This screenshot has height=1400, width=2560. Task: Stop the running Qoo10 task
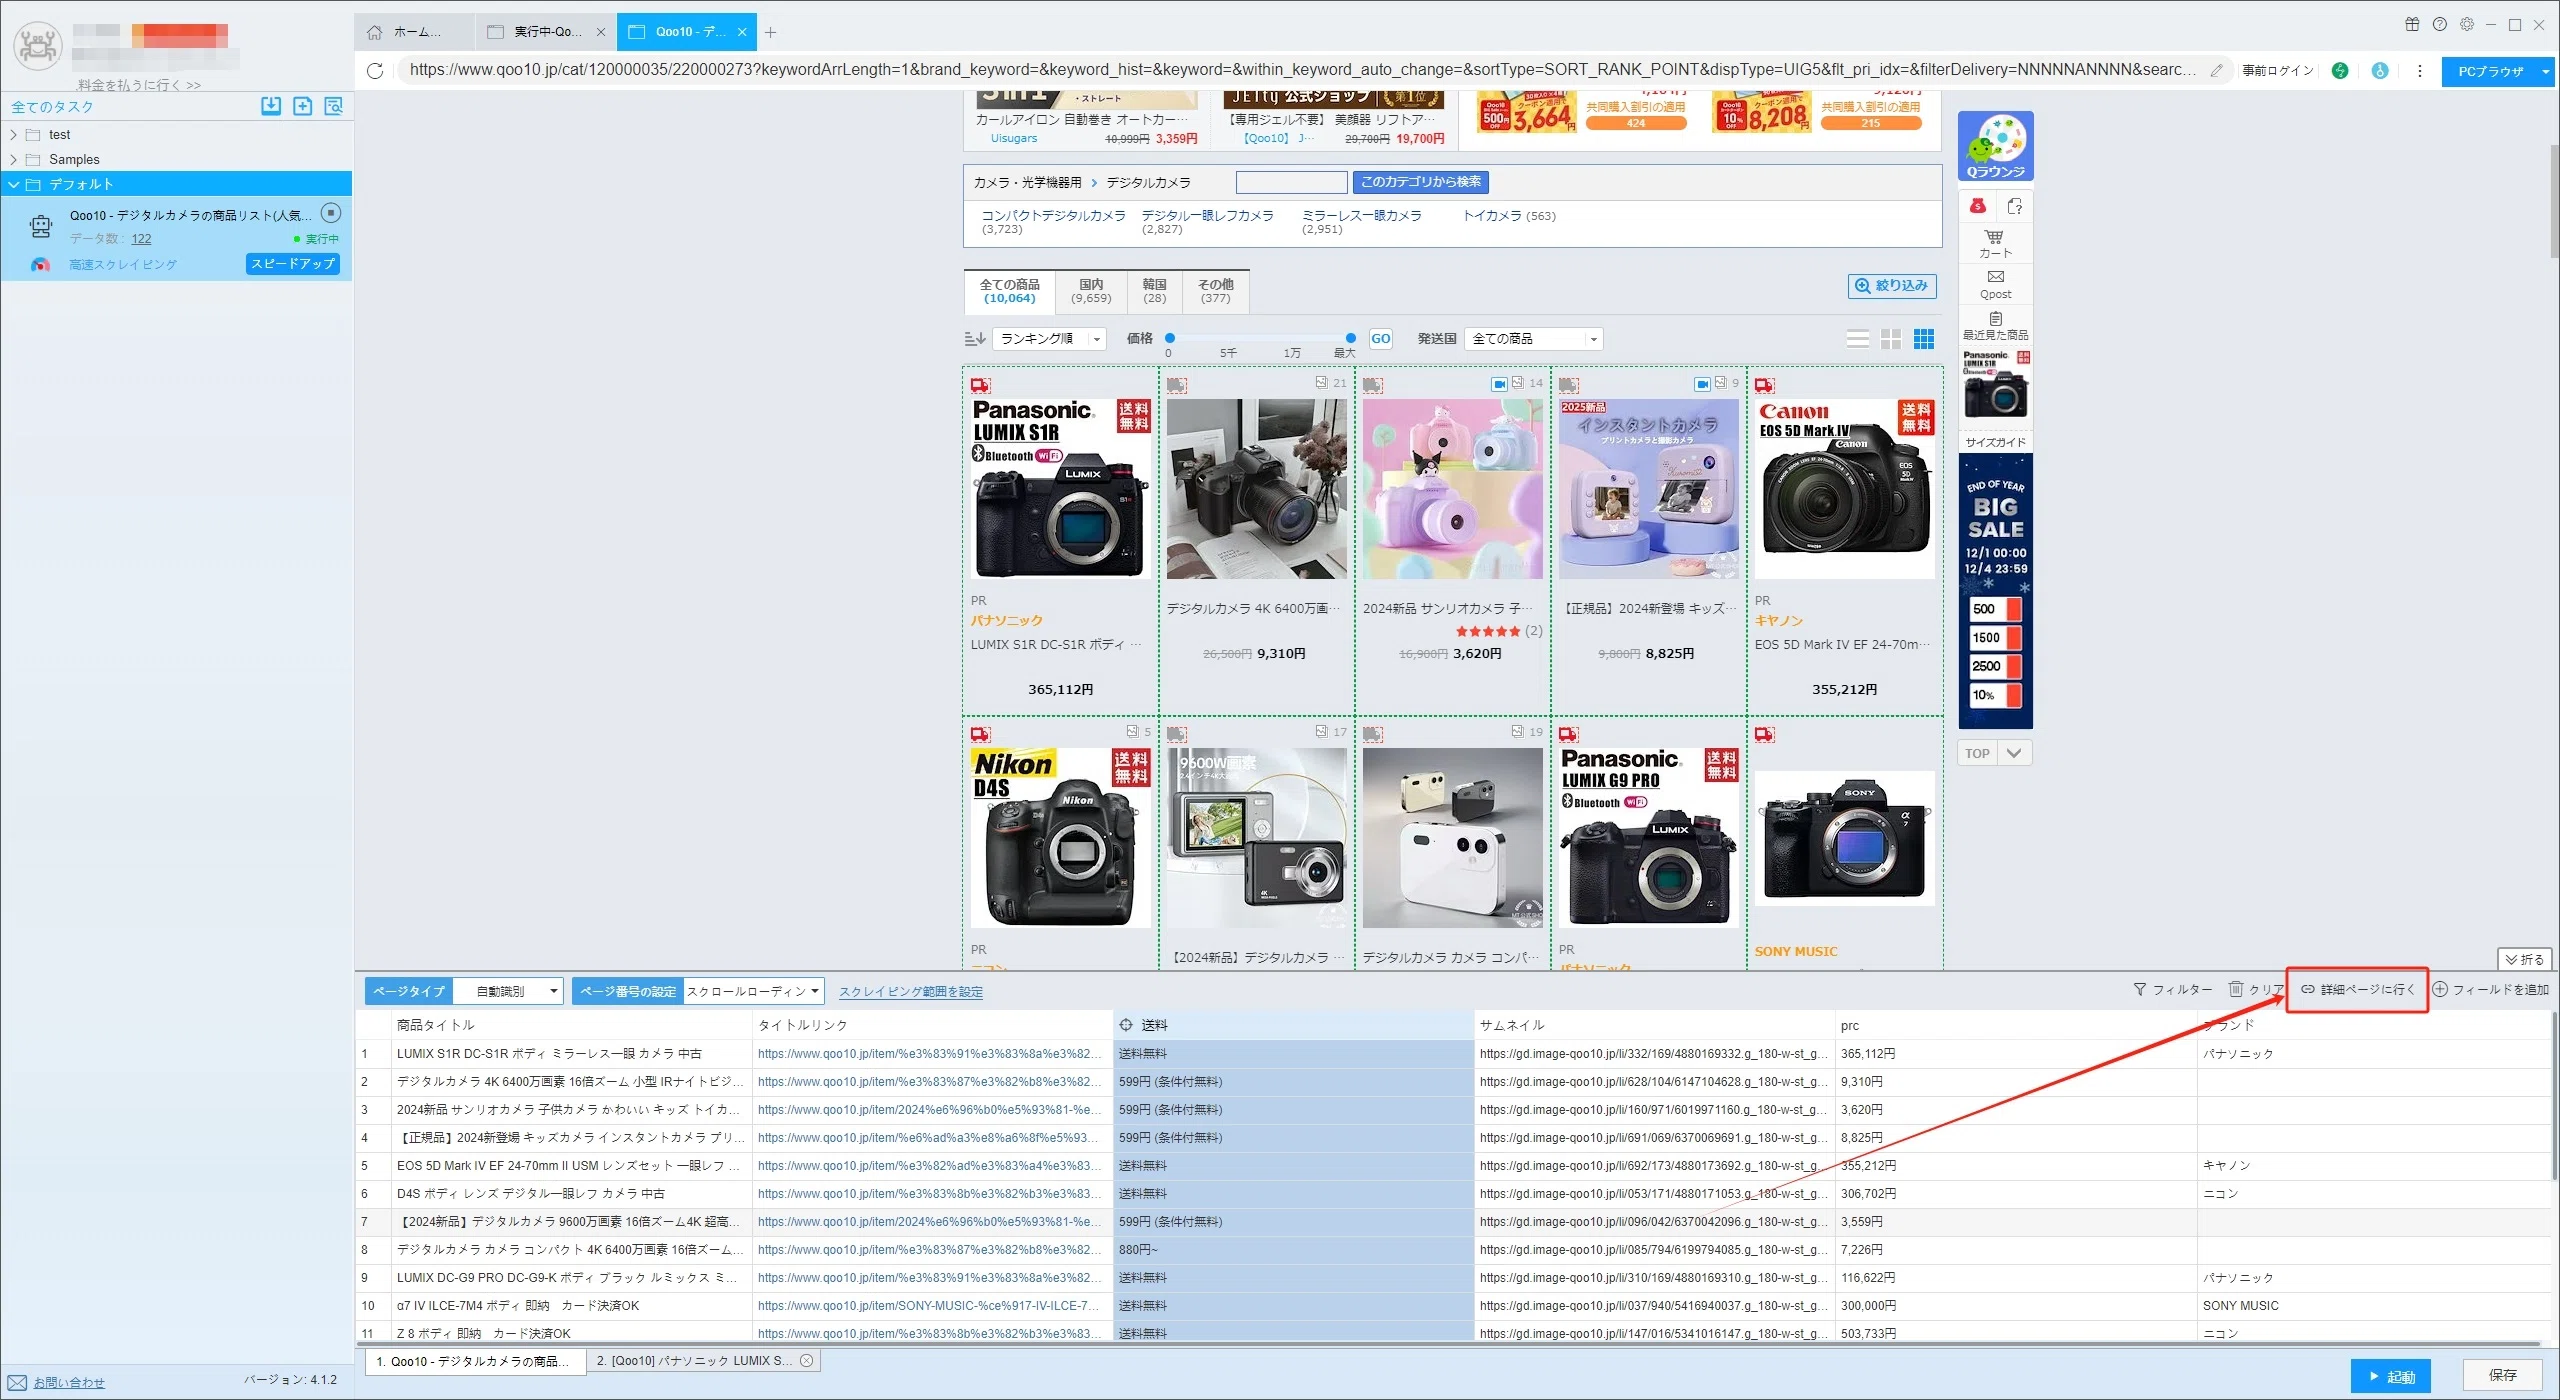tap(331, 213)
